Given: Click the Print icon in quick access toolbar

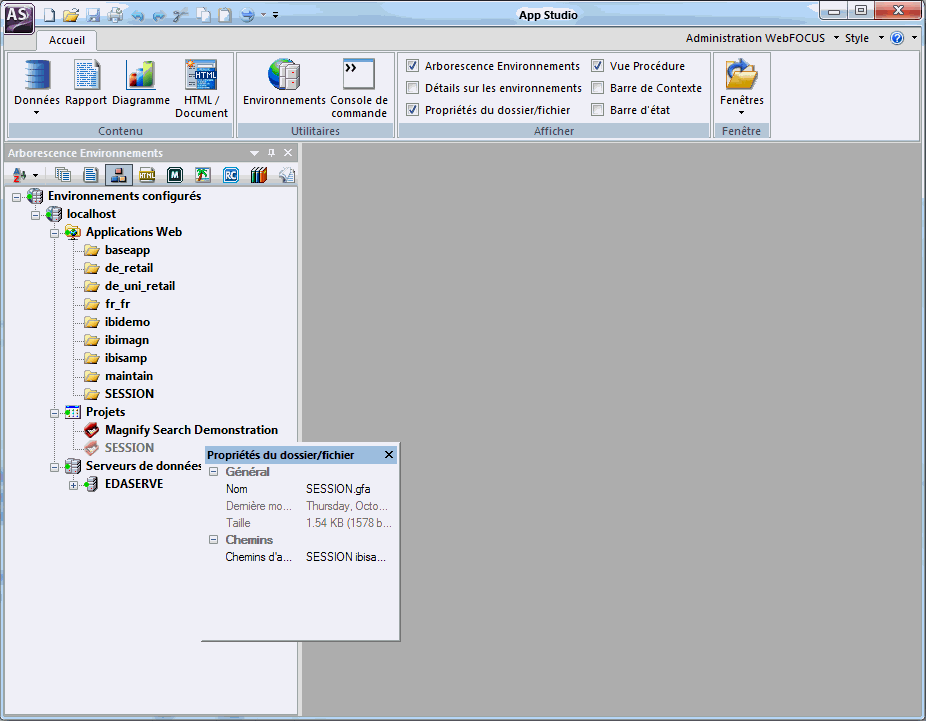Looking at the screenshot, I should click(x=115, y=15).
